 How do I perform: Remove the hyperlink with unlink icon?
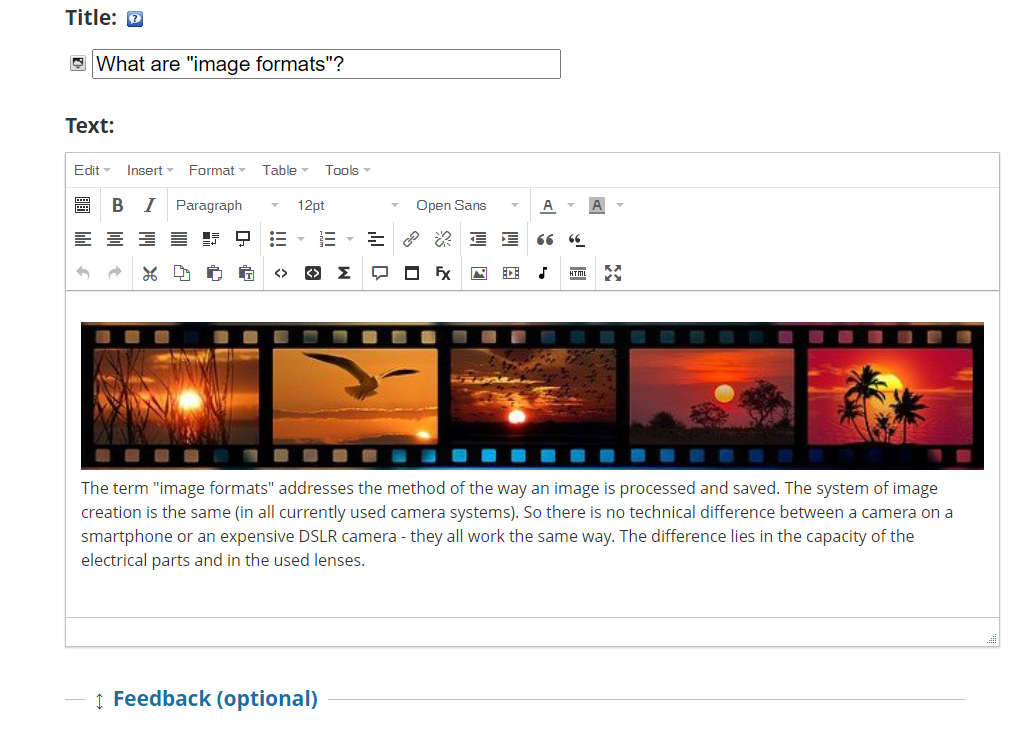click(443, 240)
